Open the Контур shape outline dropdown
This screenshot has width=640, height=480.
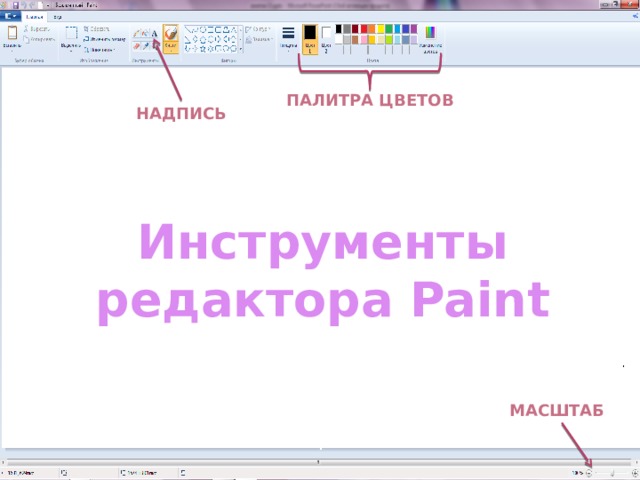258,29
